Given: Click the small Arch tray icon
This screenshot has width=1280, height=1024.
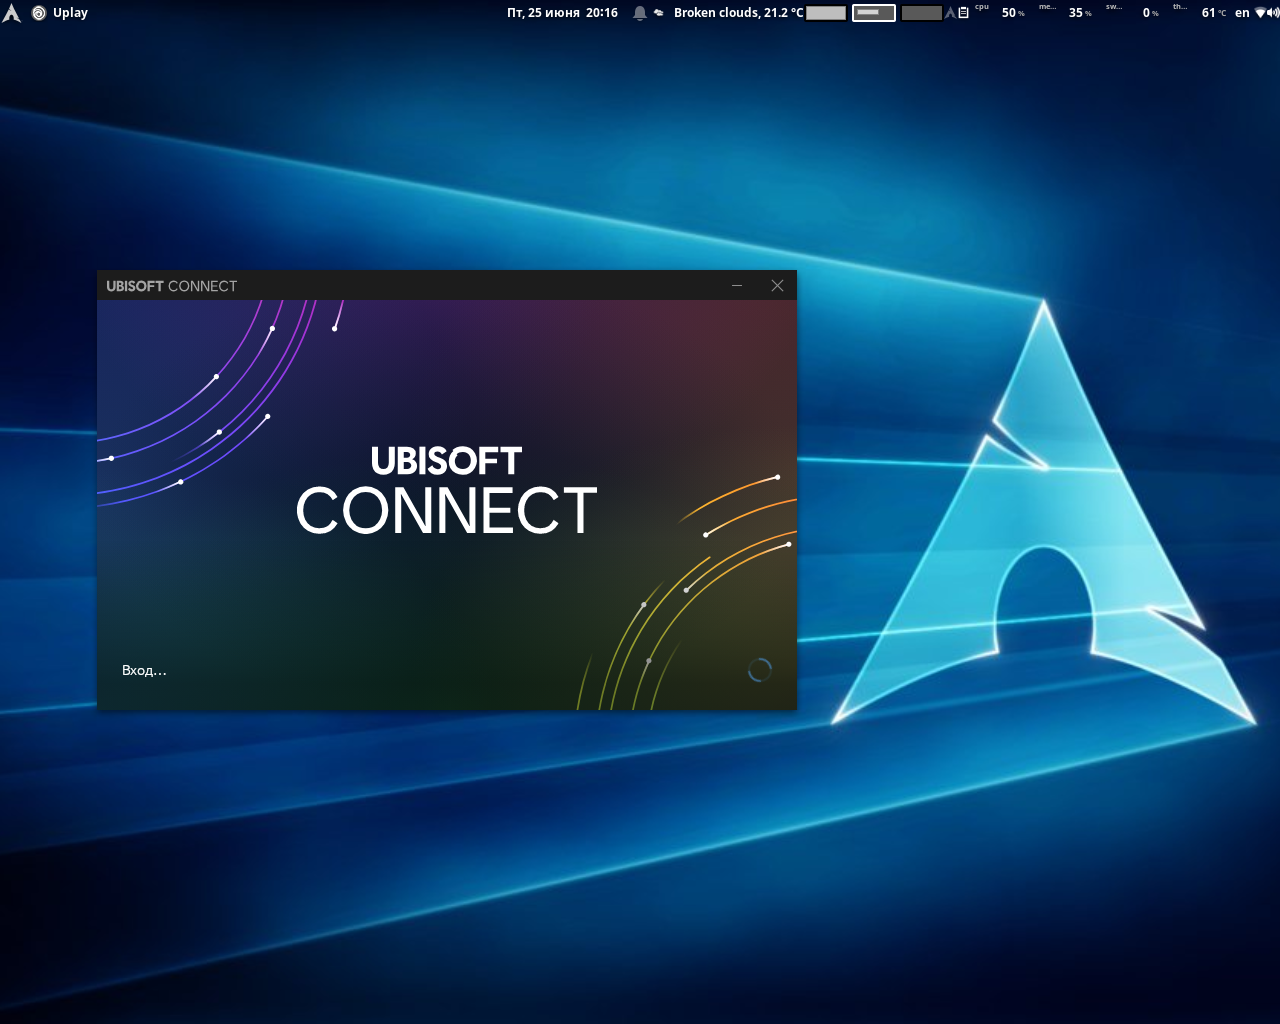Looking at the screenshot, I should point(950,13).
